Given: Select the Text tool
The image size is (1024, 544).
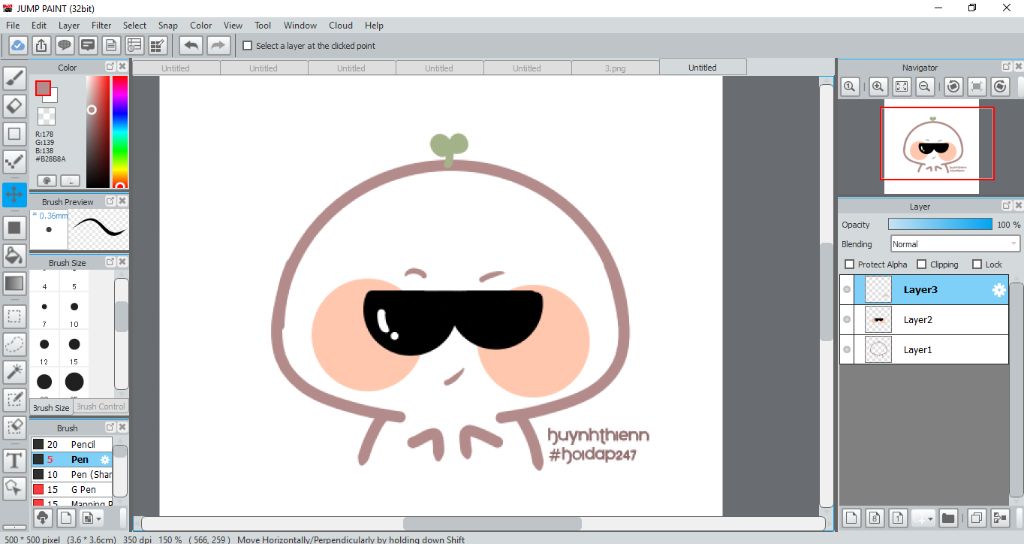Looking at the screenshot, I should (x=14, y=460).
